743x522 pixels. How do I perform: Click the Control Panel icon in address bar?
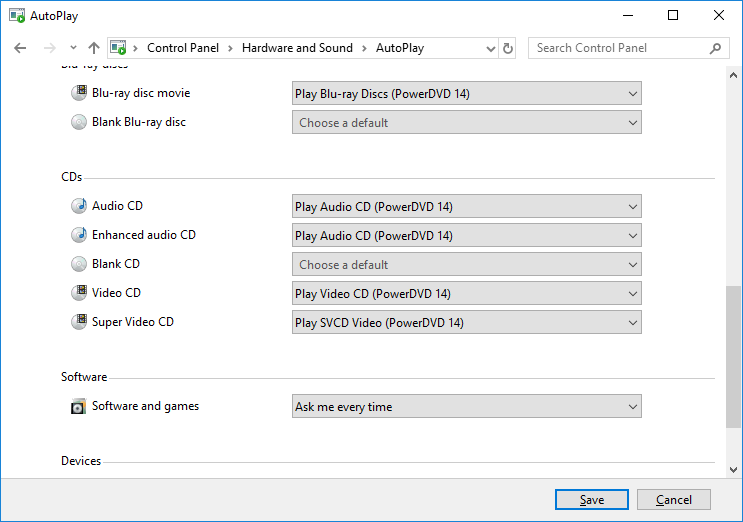coord(118,48)
